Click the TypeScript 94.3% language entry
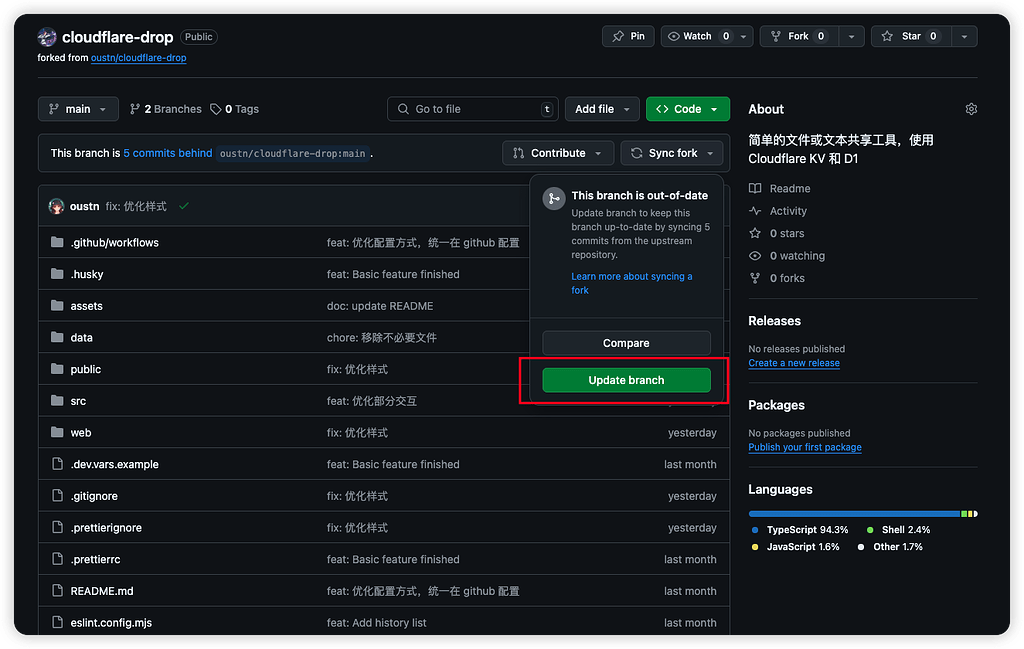This screenshot has width=1024, height=649. point(800,530)
